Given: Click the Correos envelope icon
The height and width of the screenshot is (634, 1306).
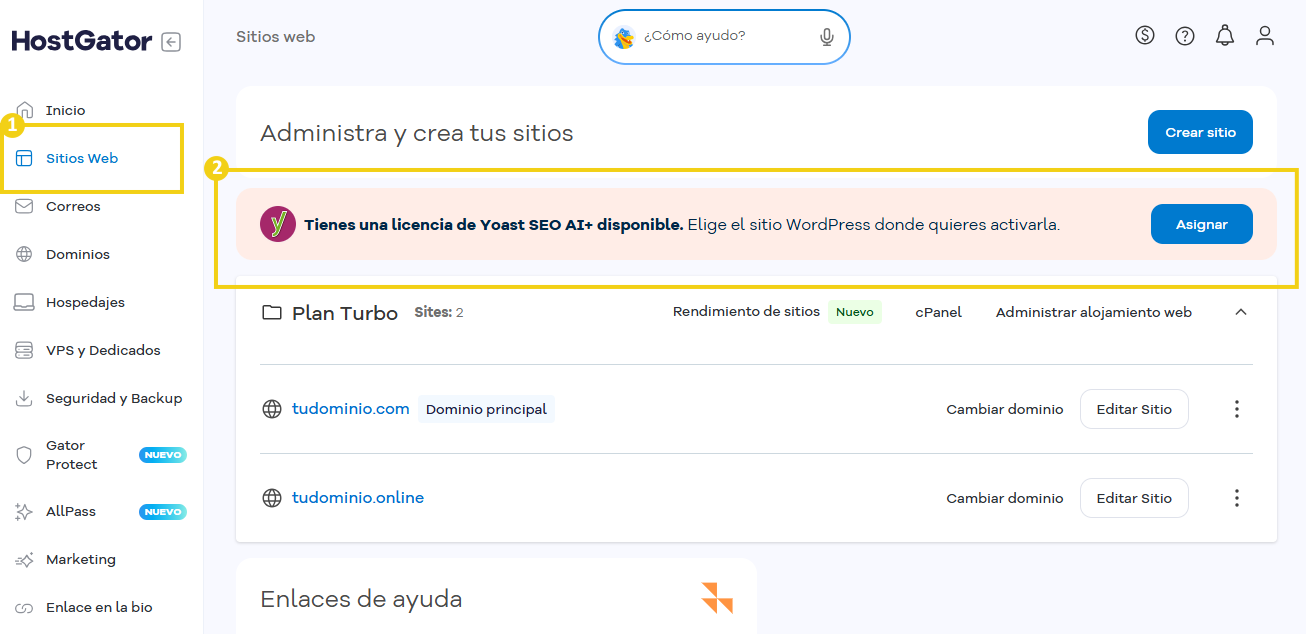Looking at the screenshot, I should (x=25, y=206).
